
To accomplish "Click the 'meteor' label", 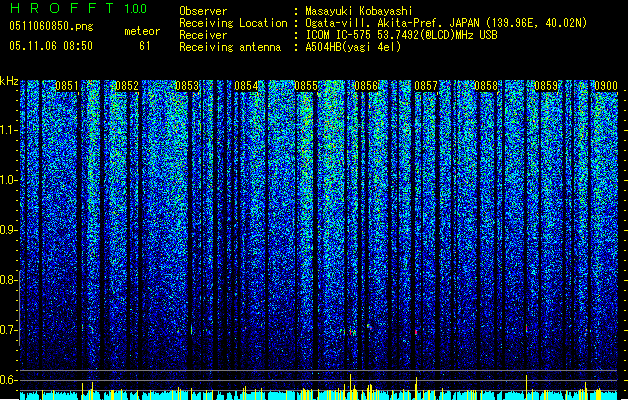I will click(x=142, y=31).
